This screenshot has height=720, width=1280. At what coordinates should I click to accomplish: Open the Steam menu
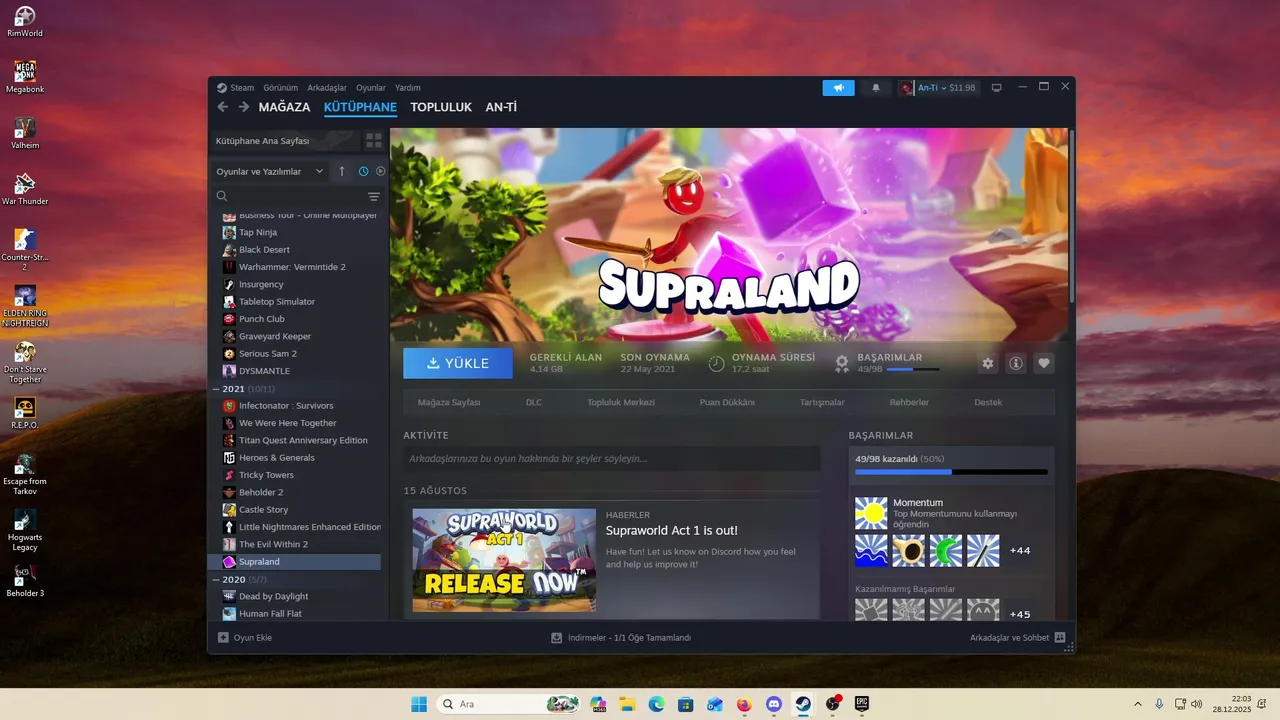(242, 88)
